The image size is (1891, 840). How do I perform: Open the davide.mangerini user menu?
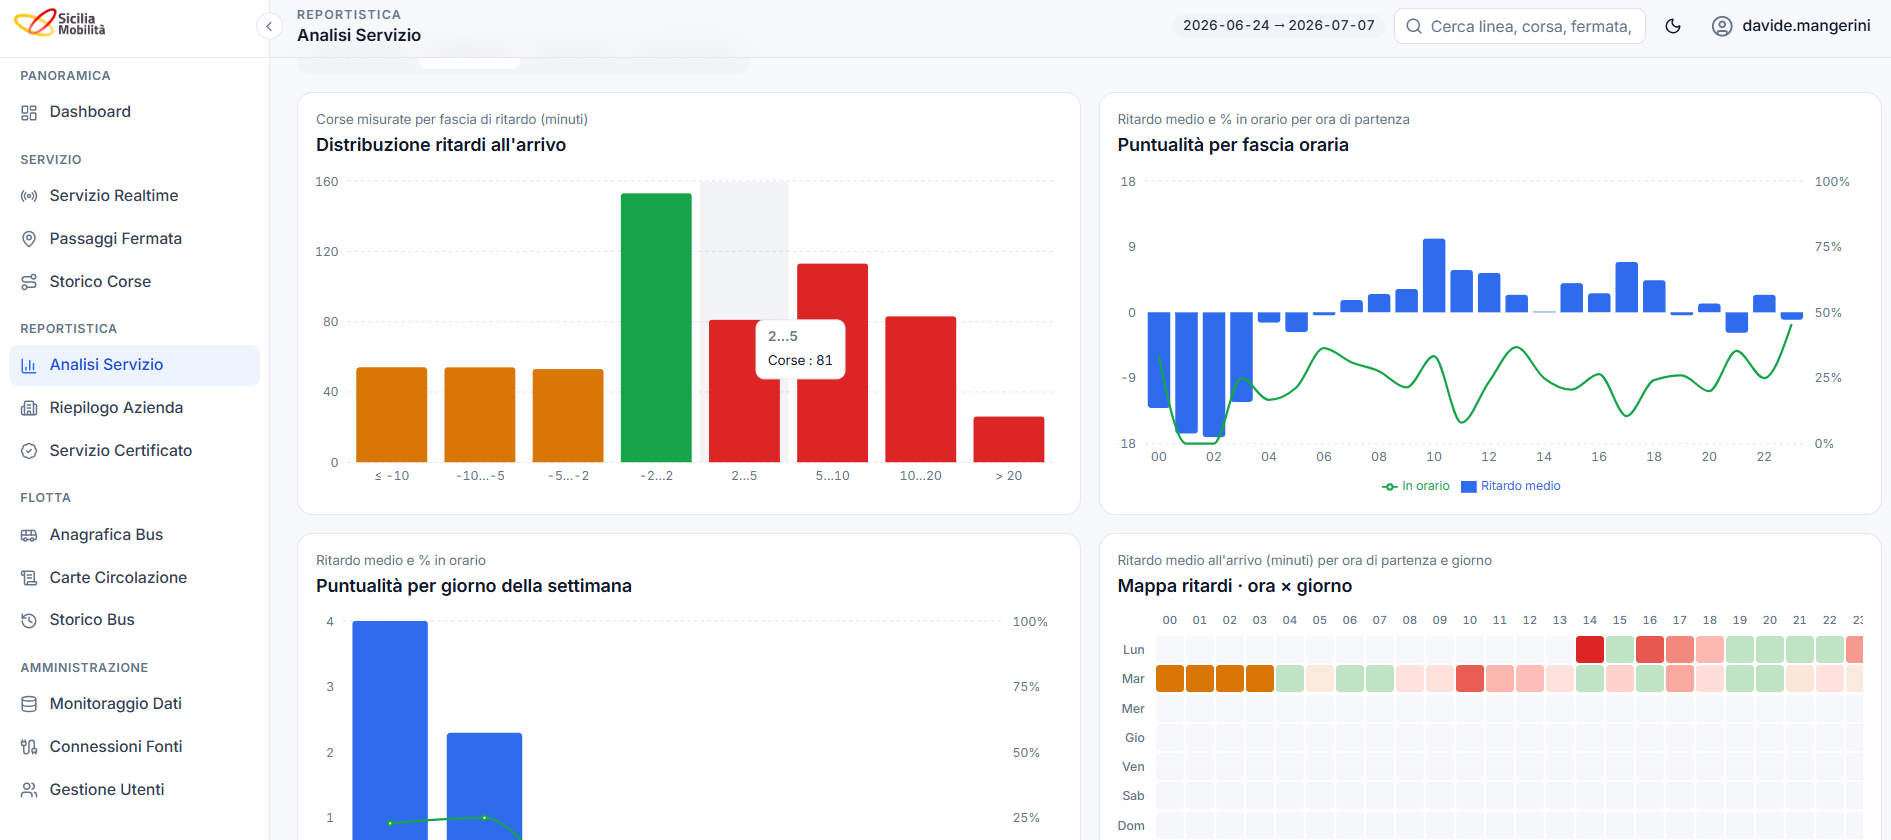pyautogui.click(x=1791, y=26)
